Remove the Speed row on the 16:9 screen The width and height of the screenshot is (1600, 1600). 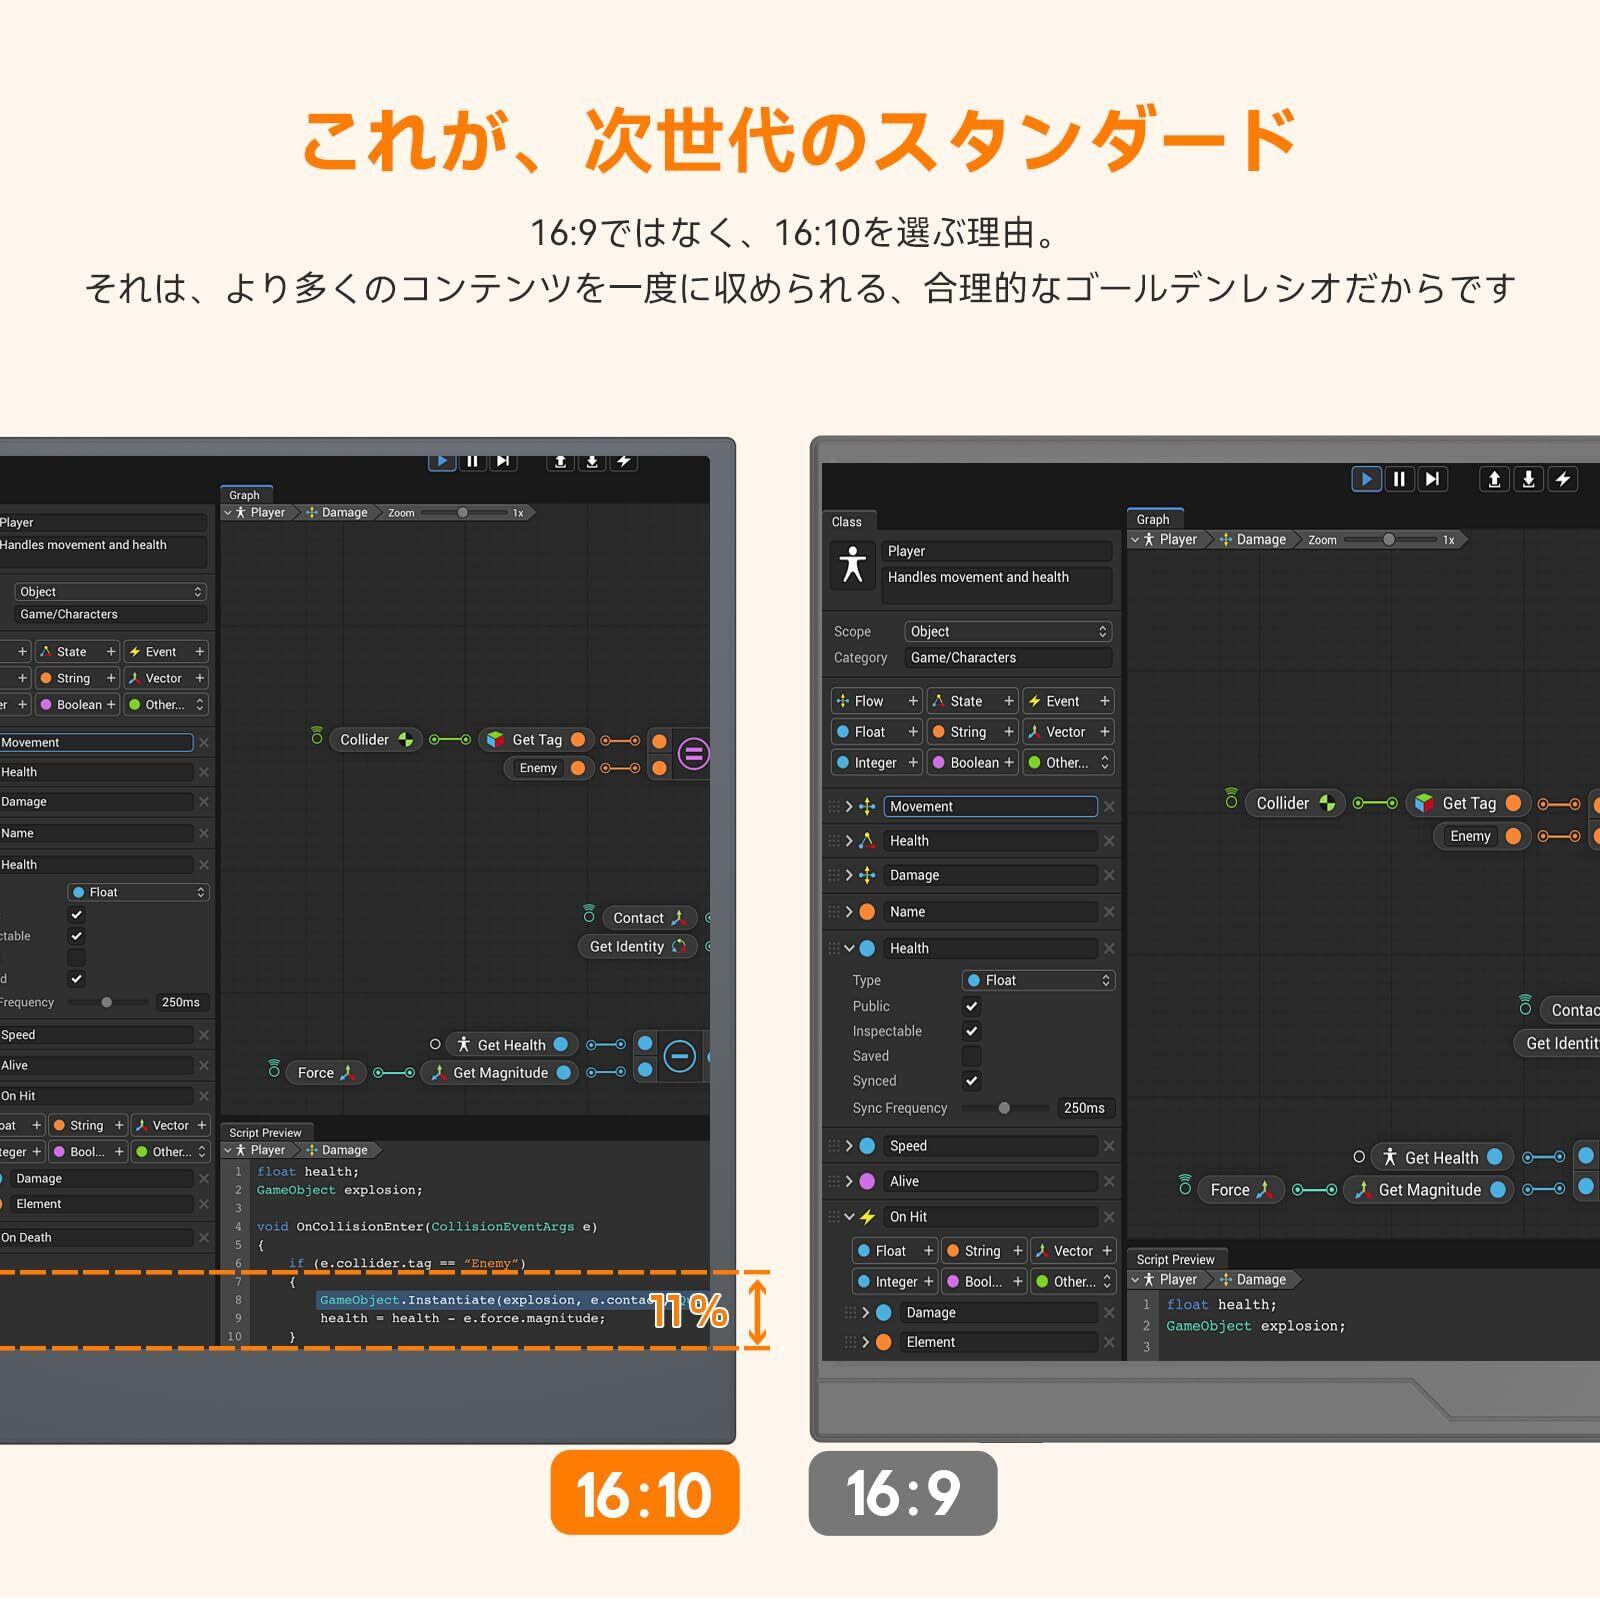[1109, 1146]
